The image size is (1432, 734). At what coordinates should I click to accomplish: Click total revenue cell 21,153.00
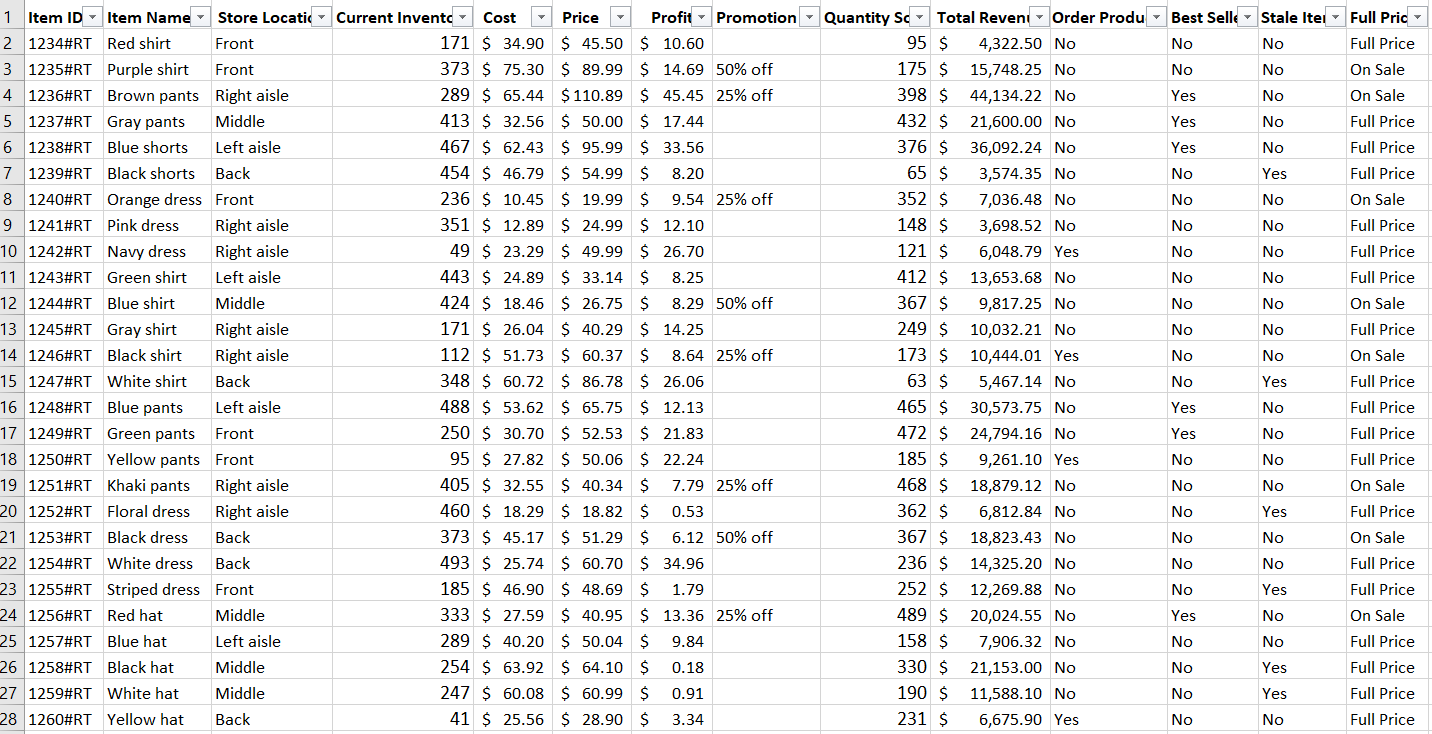click(x=992, y=667)
